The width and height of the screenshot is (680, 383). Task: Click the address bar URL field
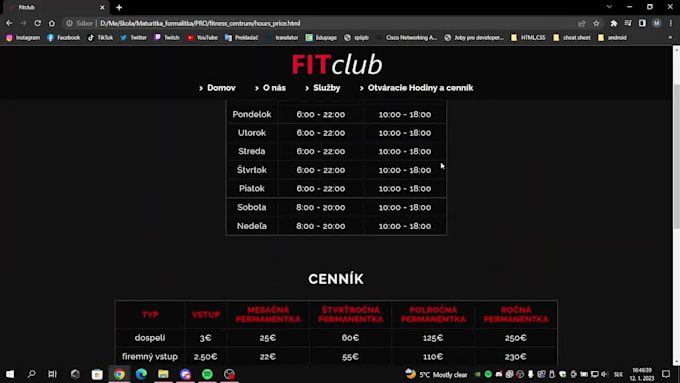(x=321, y=23)
